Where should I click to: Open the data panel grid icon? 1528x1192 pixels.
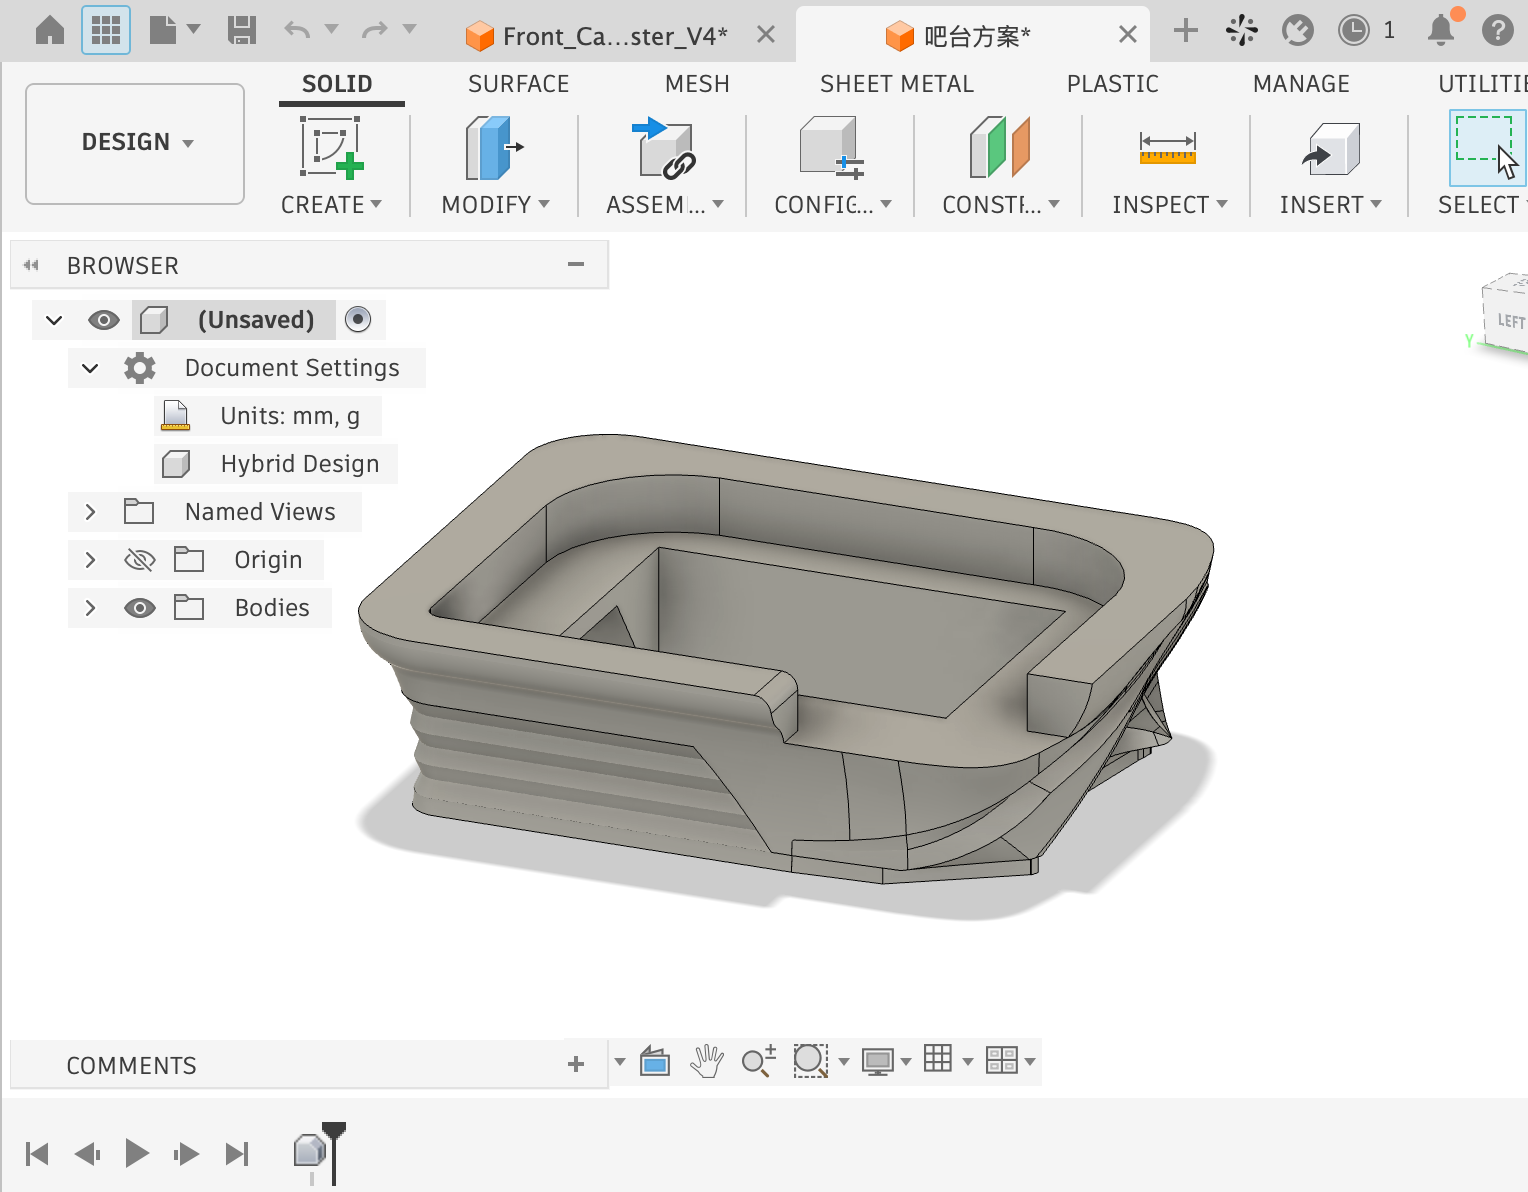point(106,31)
